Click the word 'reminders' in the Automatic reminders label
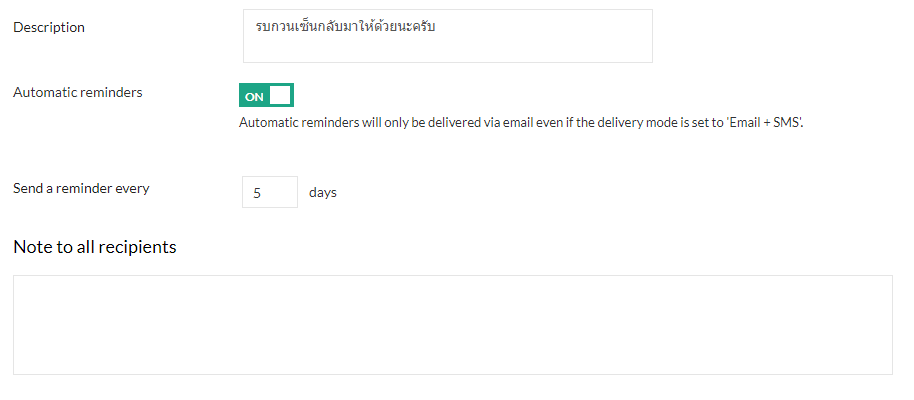 click(x=110, y=92)
